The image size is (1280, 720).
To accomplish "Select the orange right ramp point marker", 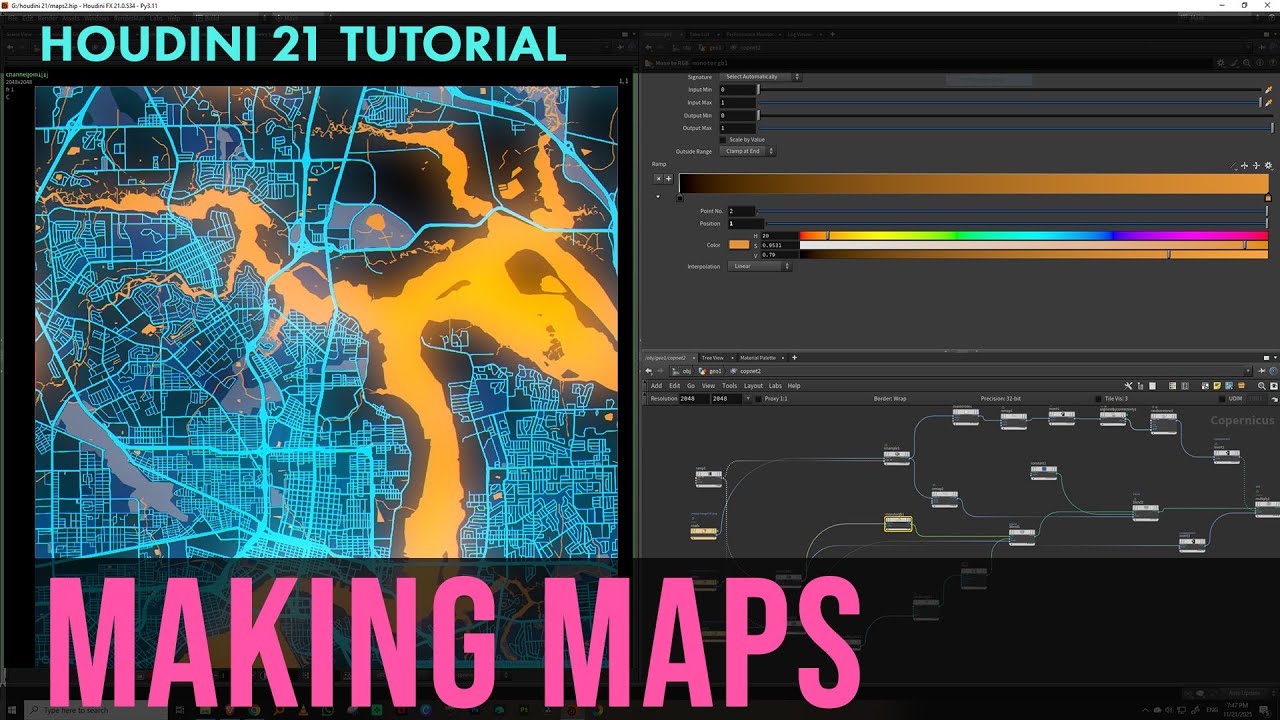I will click(1268, 198).
